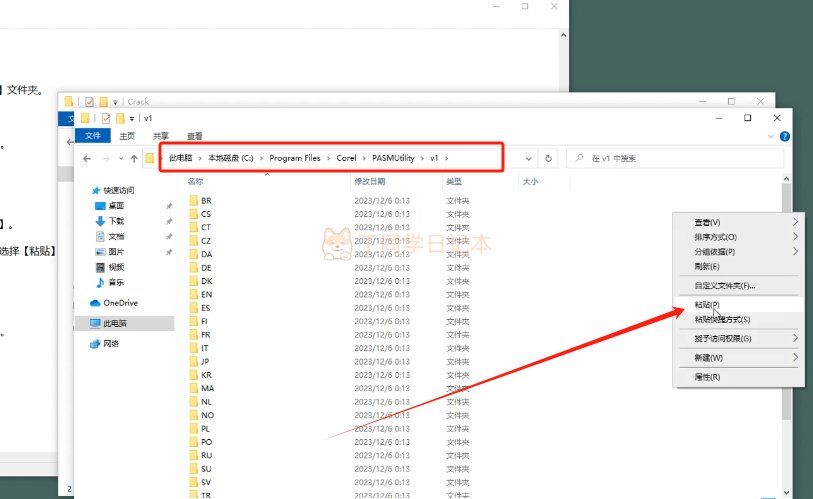Click the Up one level arrow

coord(134,159)
